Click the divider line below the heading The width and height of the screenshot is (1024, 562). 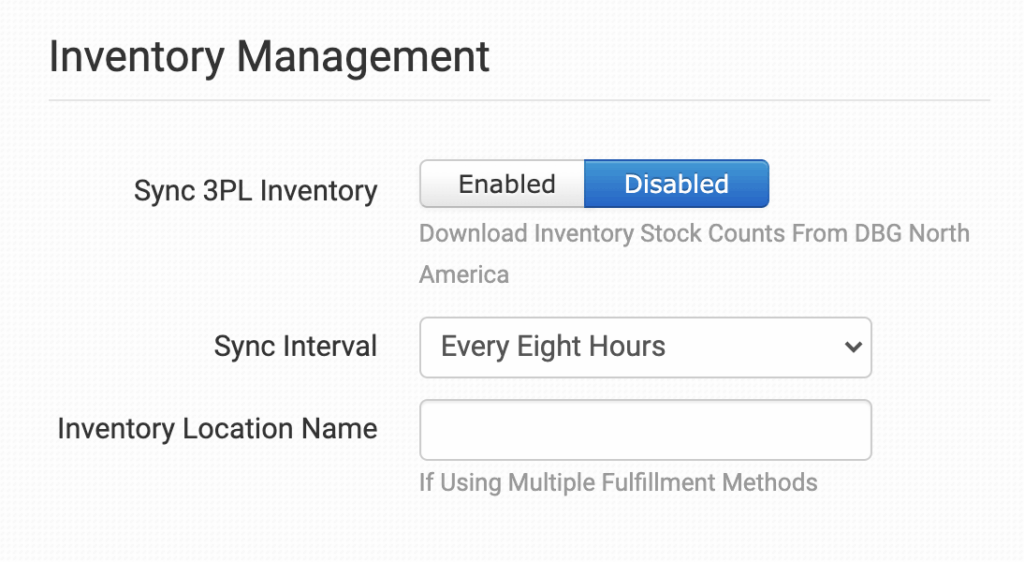(518, 100)
